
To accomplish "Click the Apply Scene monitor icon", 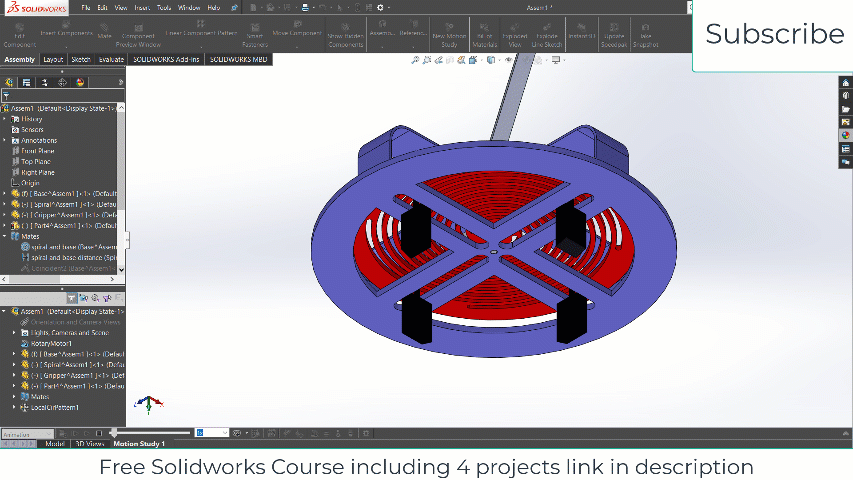I will tap(555, 60).
